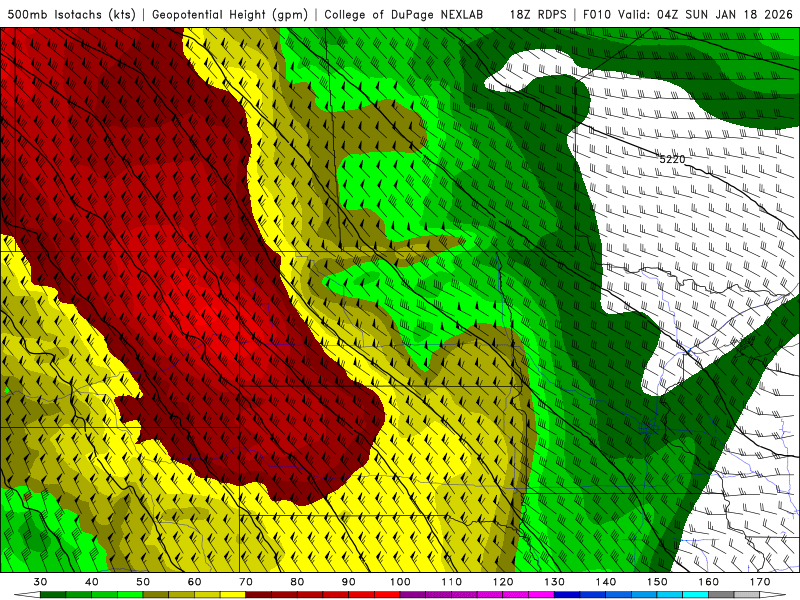Click the legend value '130'
Image resolution: width=800 pixels, height=600 pixels.
[x=555, y=582]
